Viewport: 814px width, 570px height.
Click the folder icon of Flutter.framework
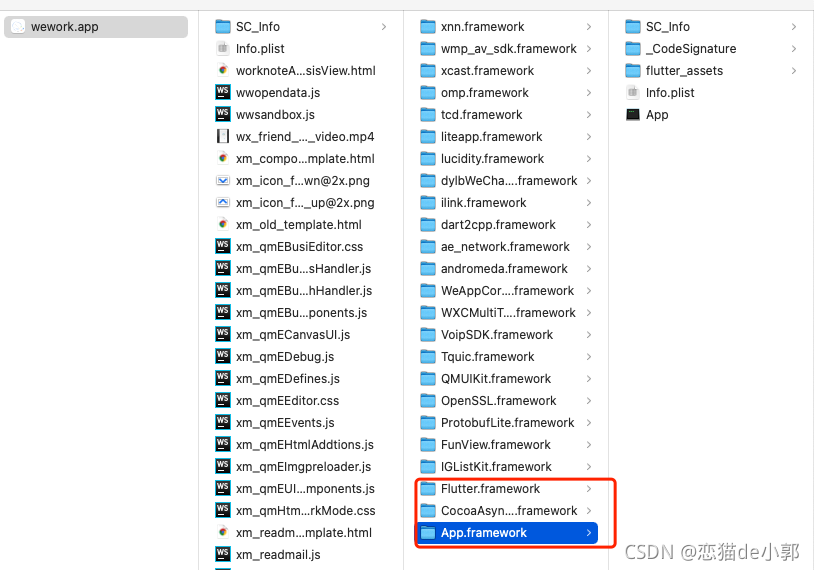point(428,488)
